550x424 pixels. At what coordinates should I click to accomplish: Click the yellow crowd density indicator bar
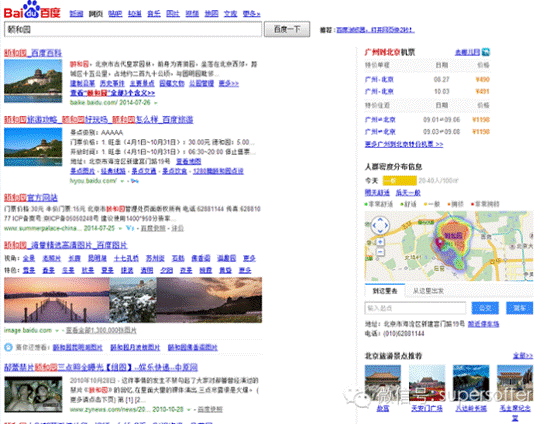[x=400, y=181]
